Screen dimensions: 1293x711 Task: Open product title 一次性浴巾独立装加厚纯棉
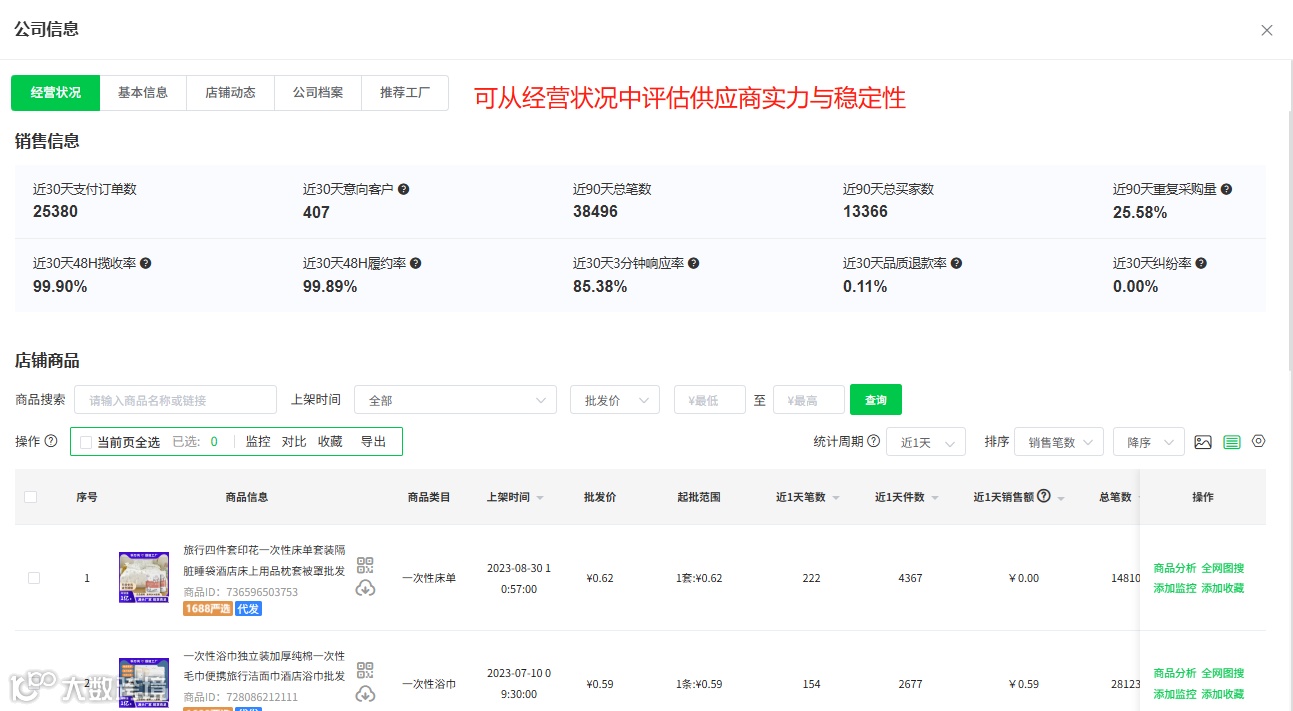tap(265, 666)
